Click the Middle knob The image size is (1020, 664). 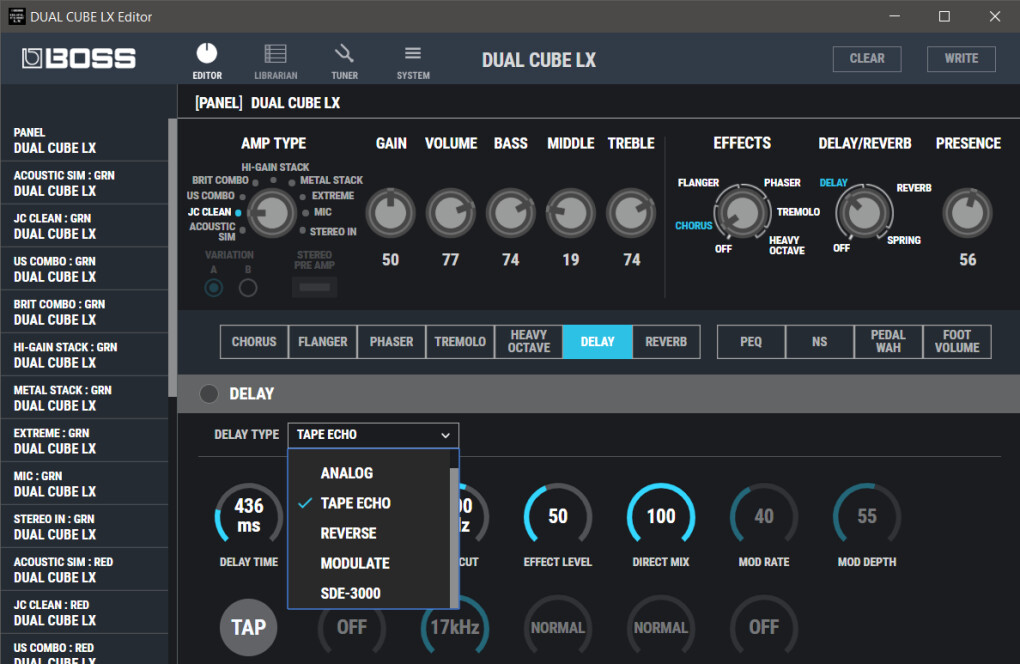click(x=570, y=213)
